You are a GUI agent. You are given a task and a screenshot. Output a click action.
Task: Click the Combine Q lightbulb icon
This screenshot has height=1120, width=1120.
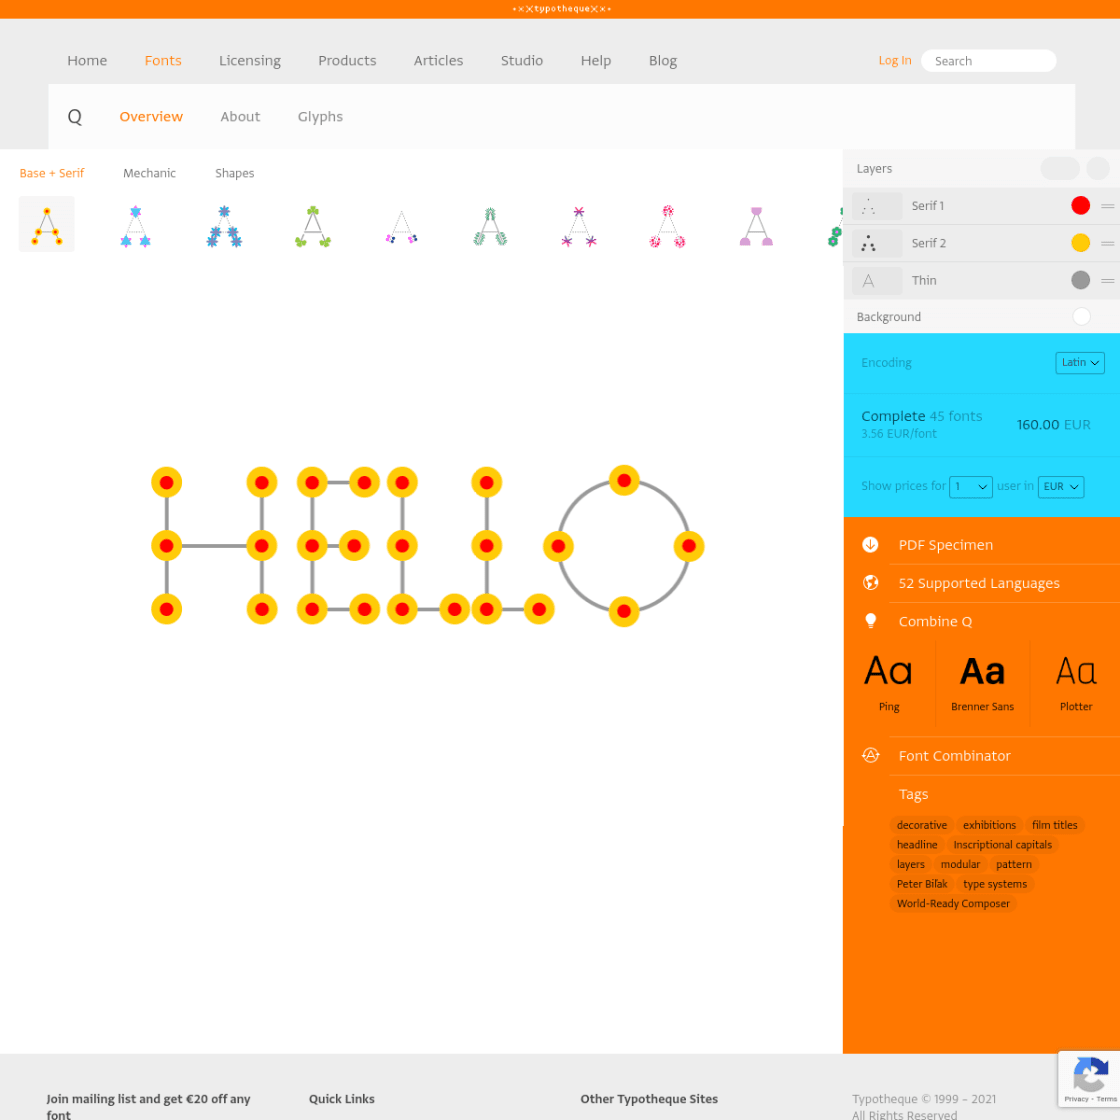pos(870,621)
